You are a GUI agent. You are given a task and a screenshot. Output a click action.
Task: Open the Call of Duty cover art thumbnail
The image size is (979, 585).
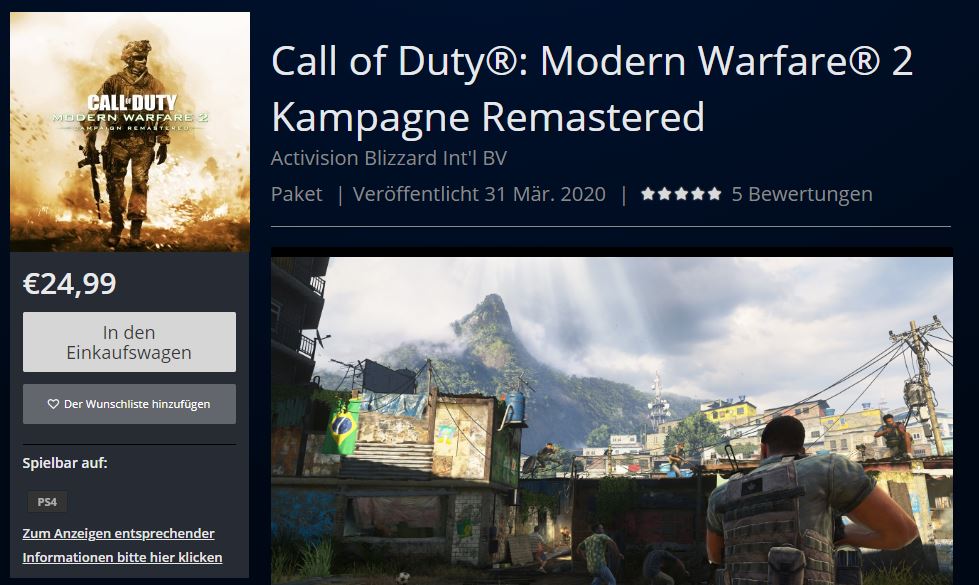pyautogui.click(x=130, y=132)
